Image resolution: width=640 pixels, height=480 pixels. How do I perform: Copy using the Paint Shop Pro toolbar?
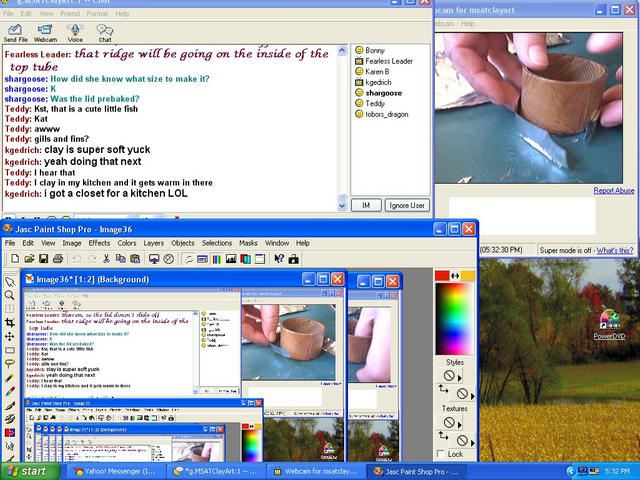pos(120,259)
